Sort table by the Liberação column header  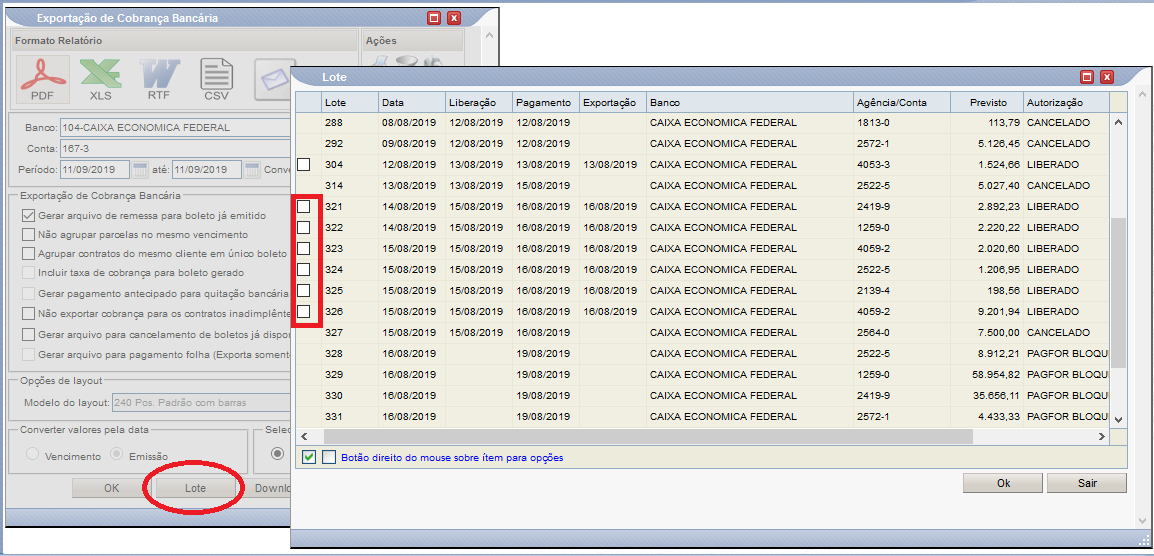coord(479,102)
